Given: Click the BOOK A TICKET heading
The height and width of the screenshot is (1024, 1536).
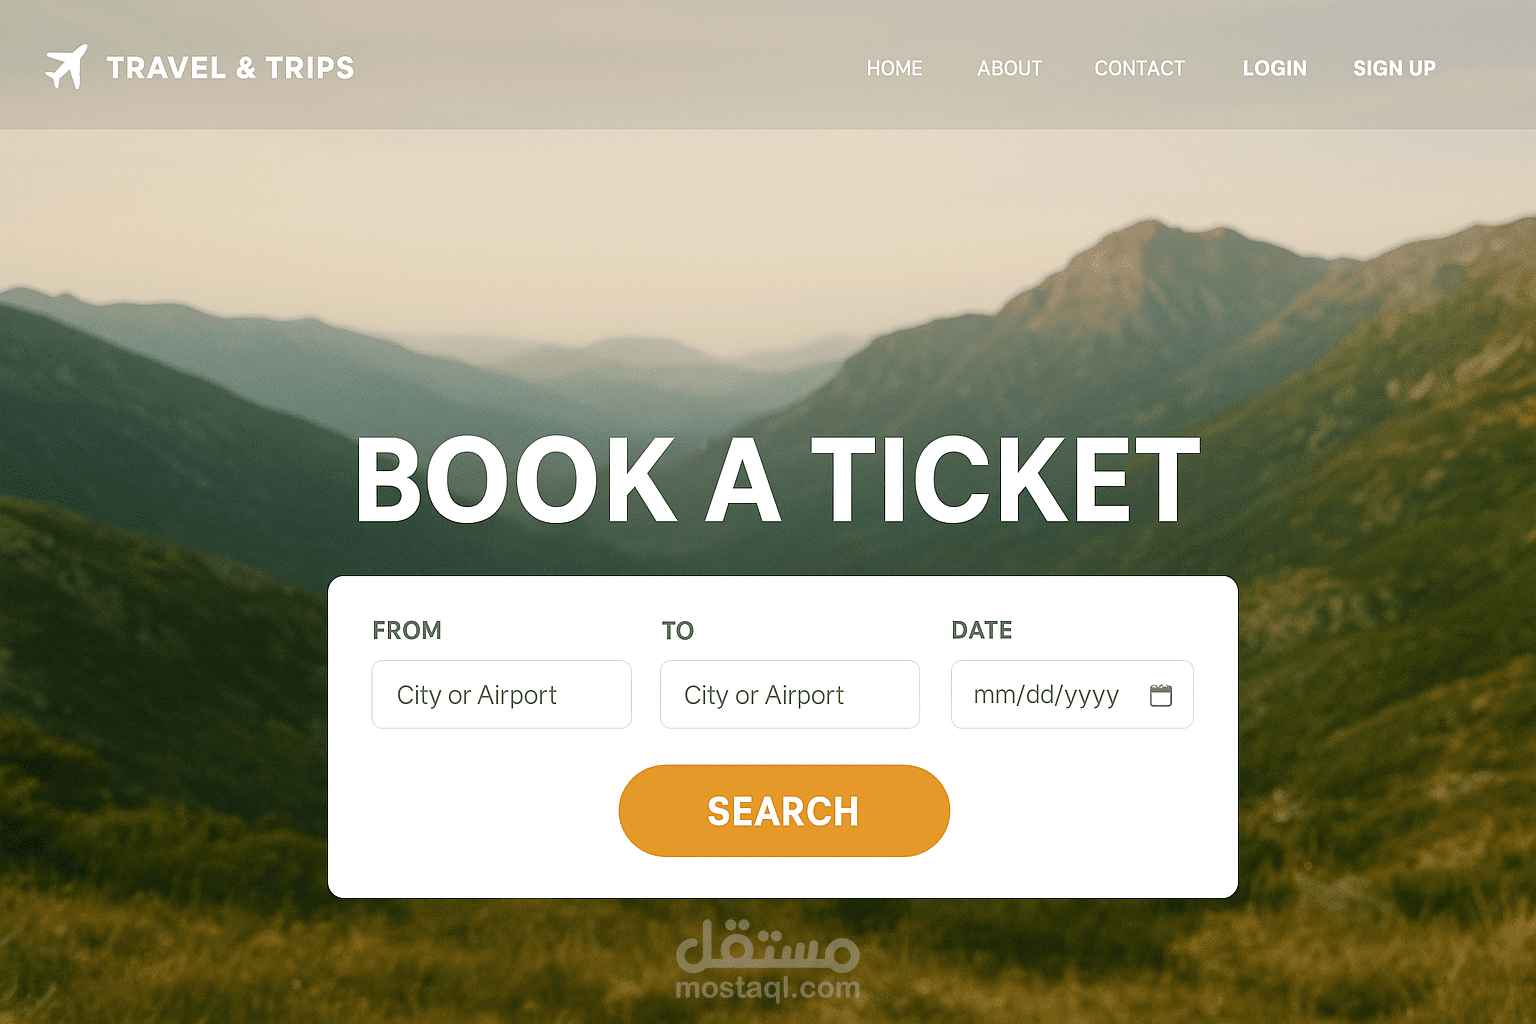Looking at the screenshot, I should click(778, 480).
